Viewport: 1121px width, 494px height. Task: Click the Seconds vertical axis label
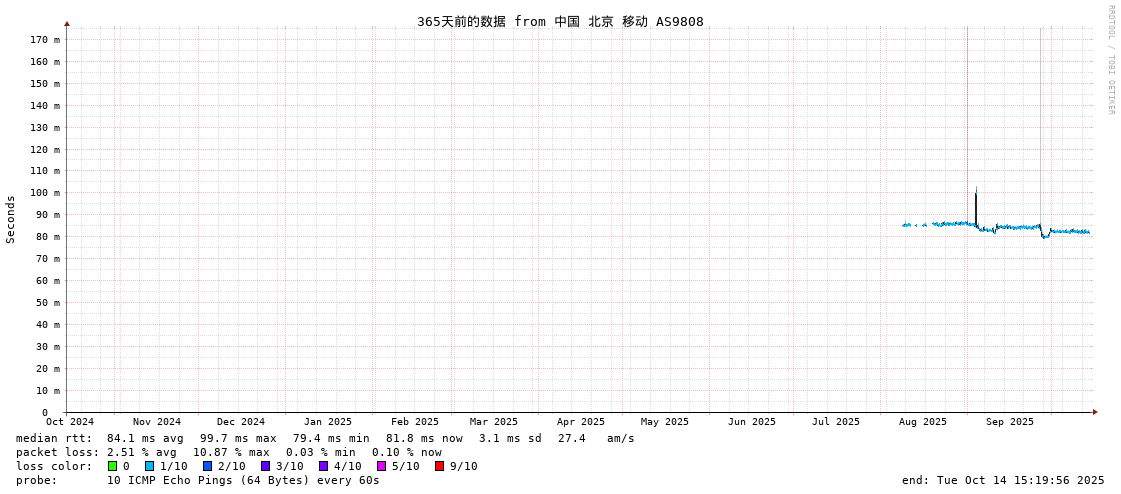point(11,219)
